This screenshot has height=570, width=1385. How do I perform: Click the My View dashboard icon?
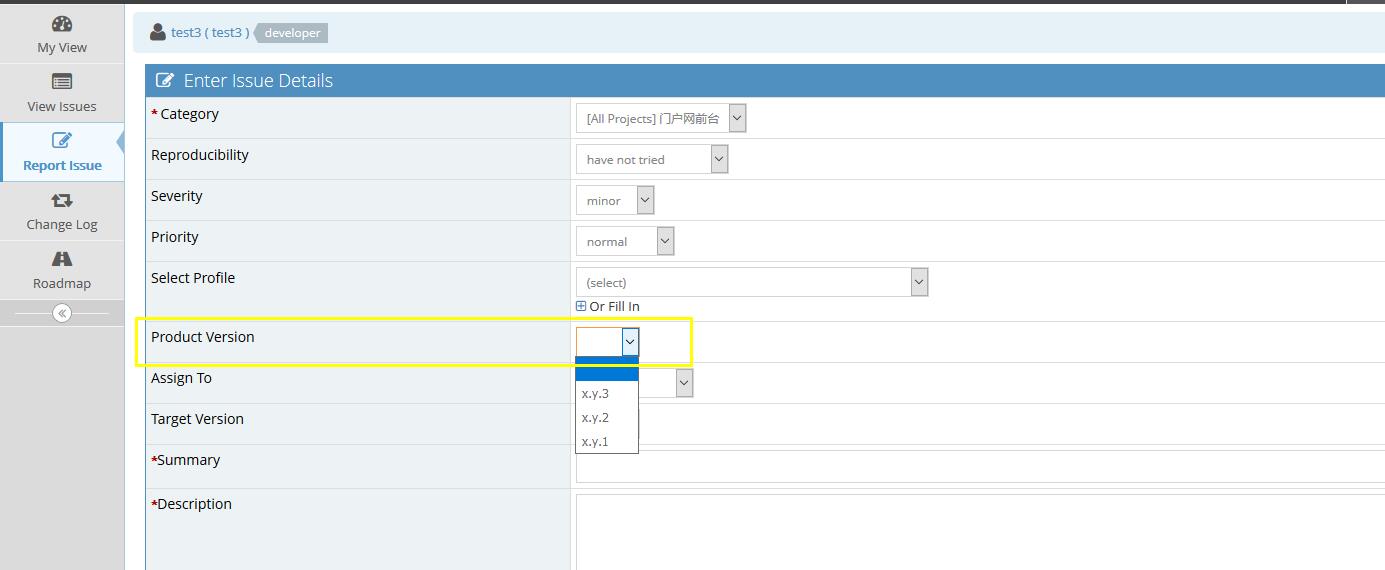tap(62, 24)
